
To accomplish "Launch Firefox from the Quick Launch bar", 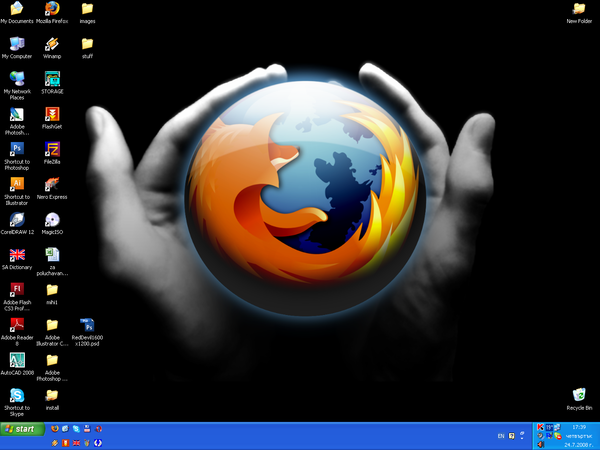I will 55,429.
